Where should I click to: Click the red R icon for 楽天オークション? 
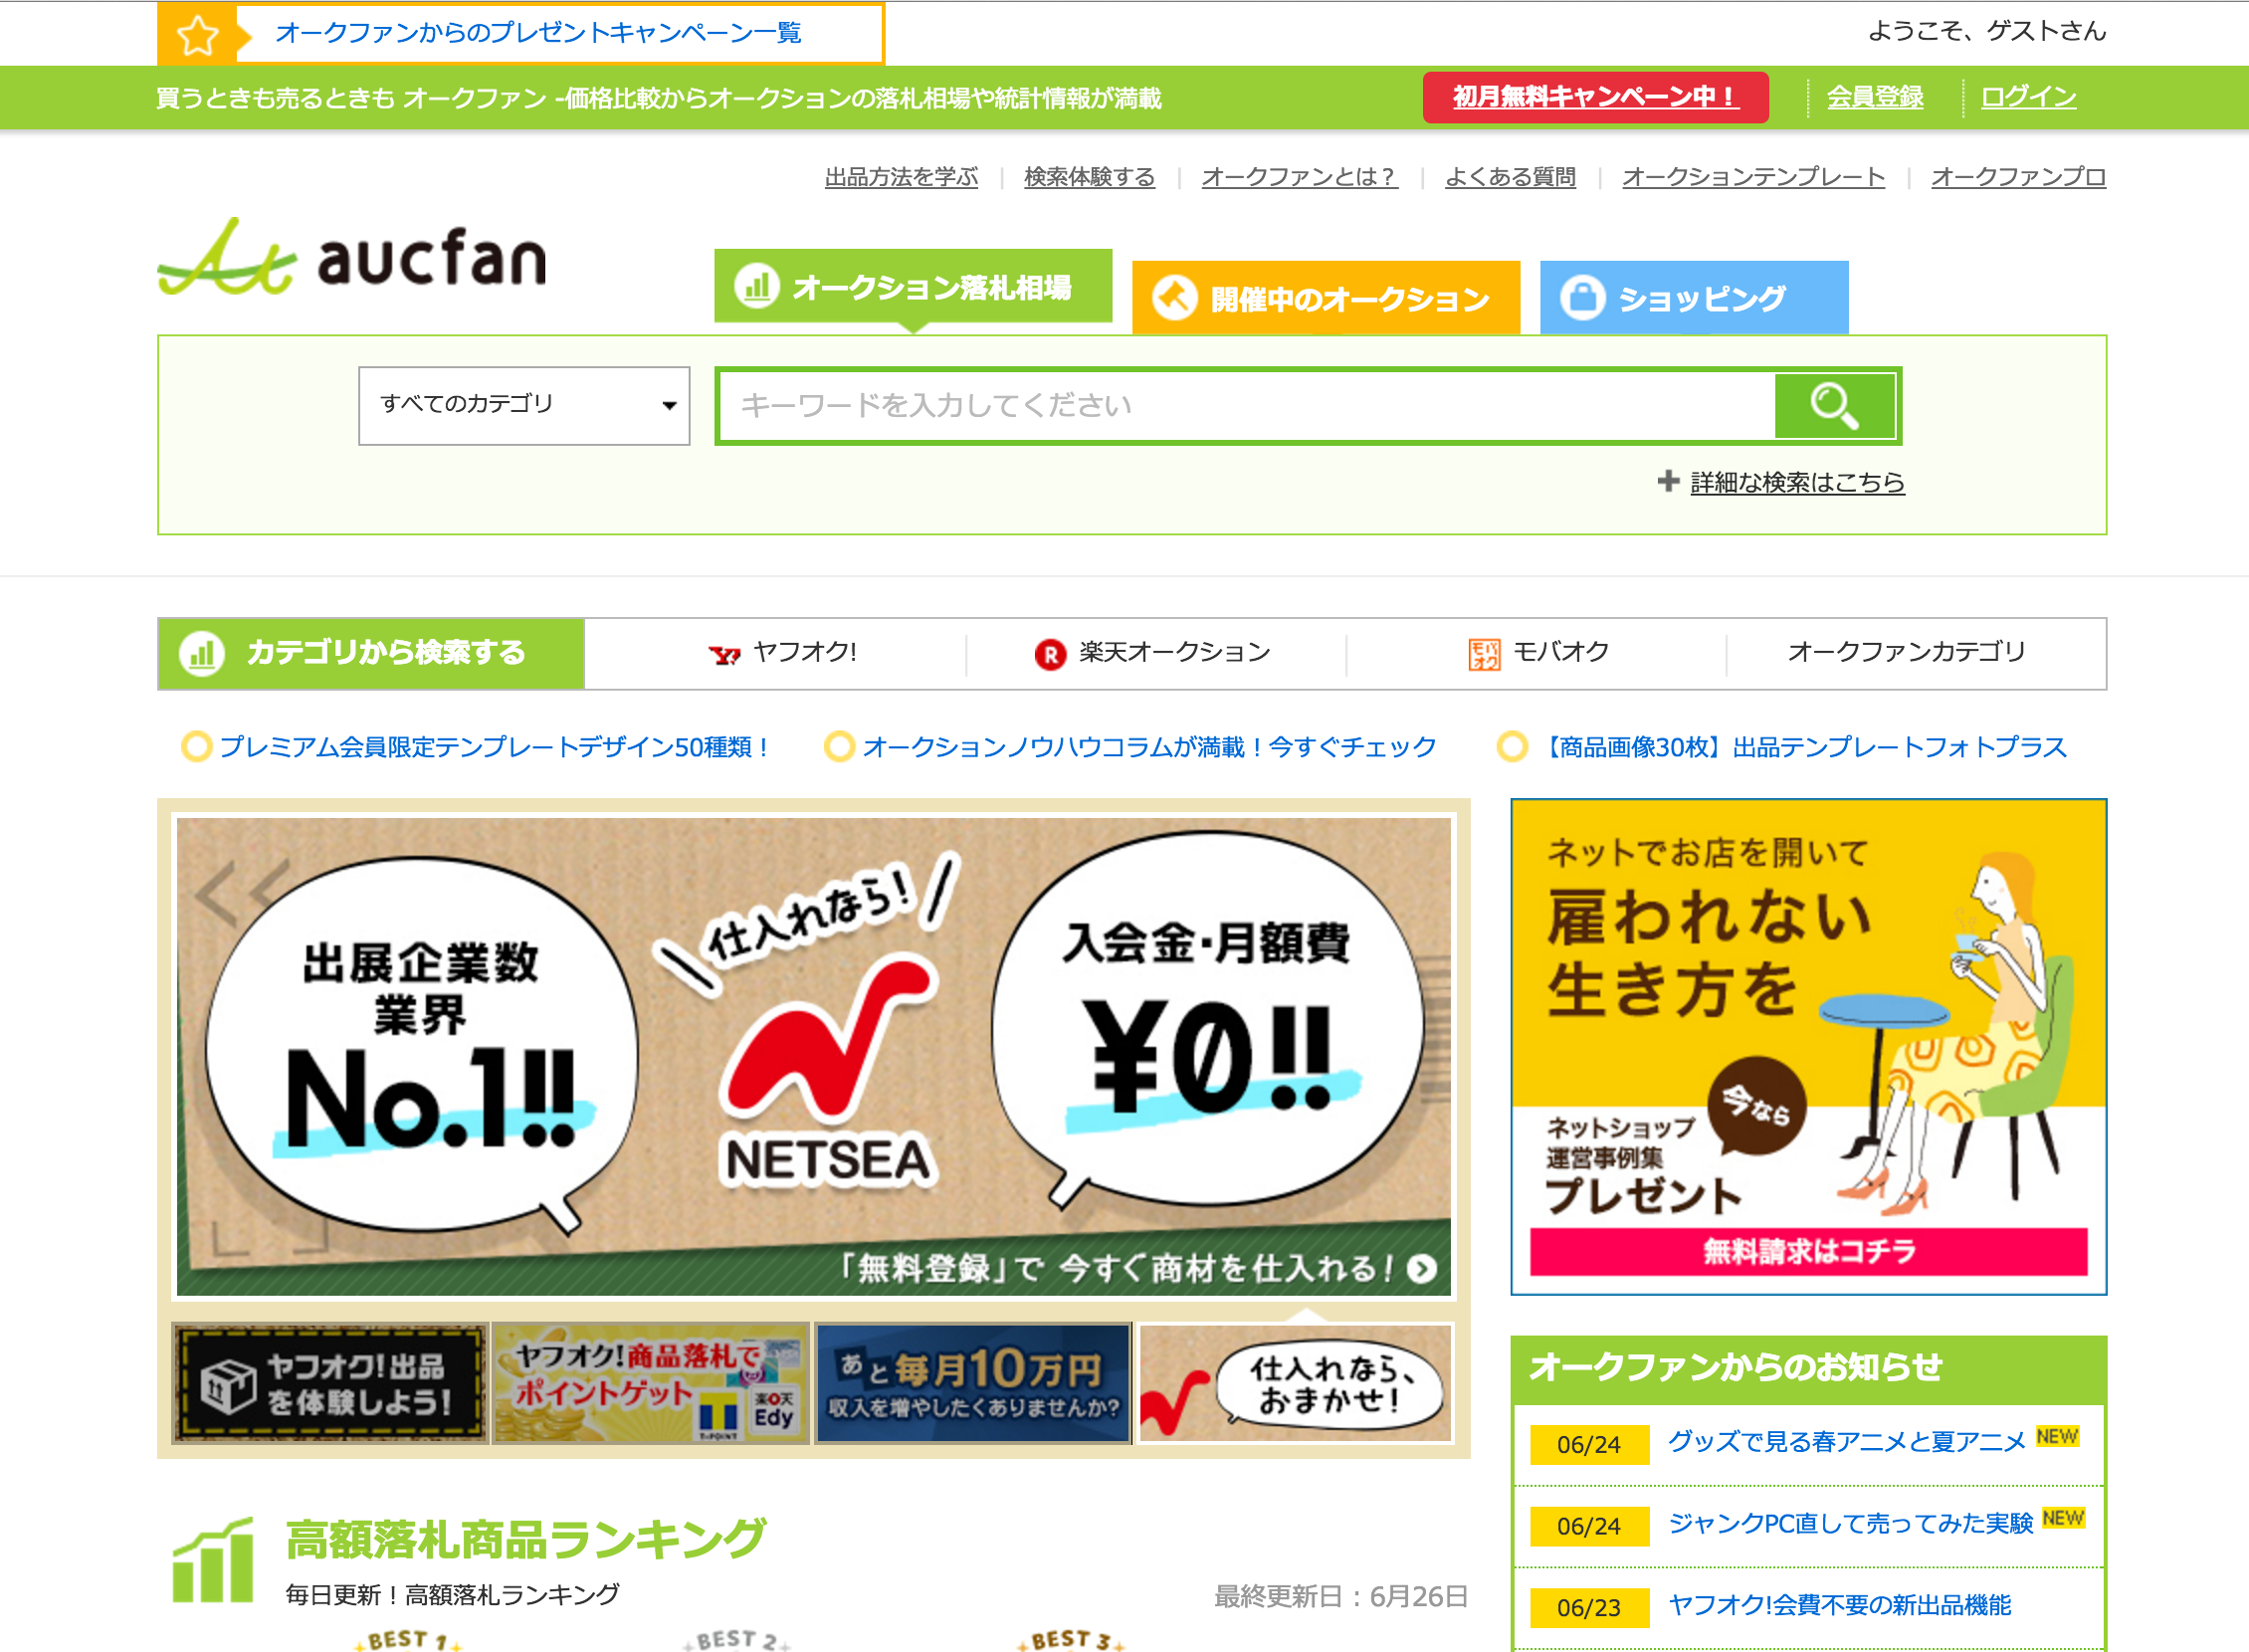tap(1048, 651)
